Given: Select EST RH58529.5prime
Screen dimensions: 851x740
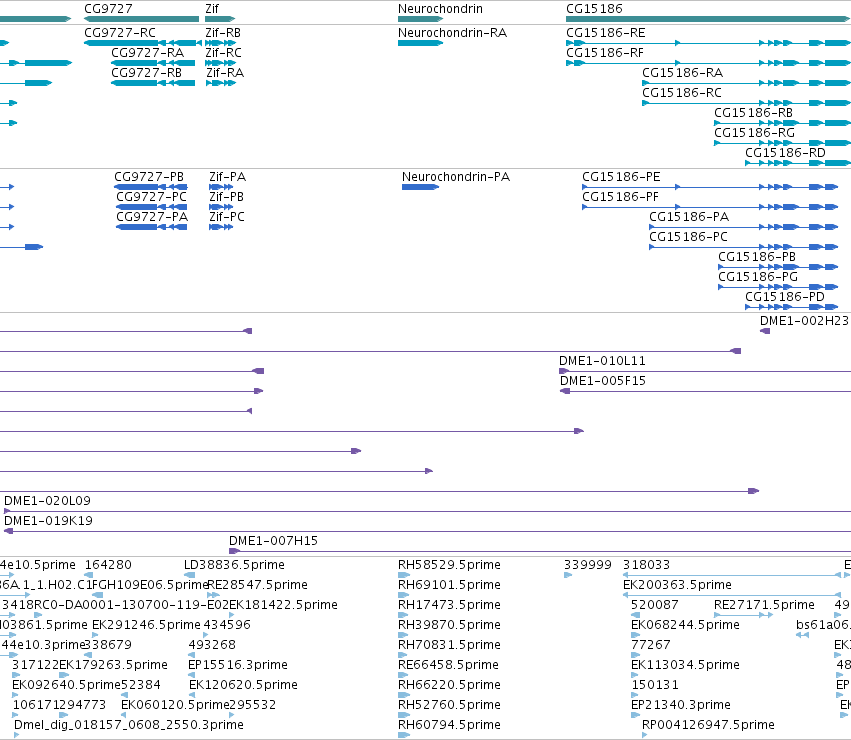Looking at the screenshot, I should point(449,565).
